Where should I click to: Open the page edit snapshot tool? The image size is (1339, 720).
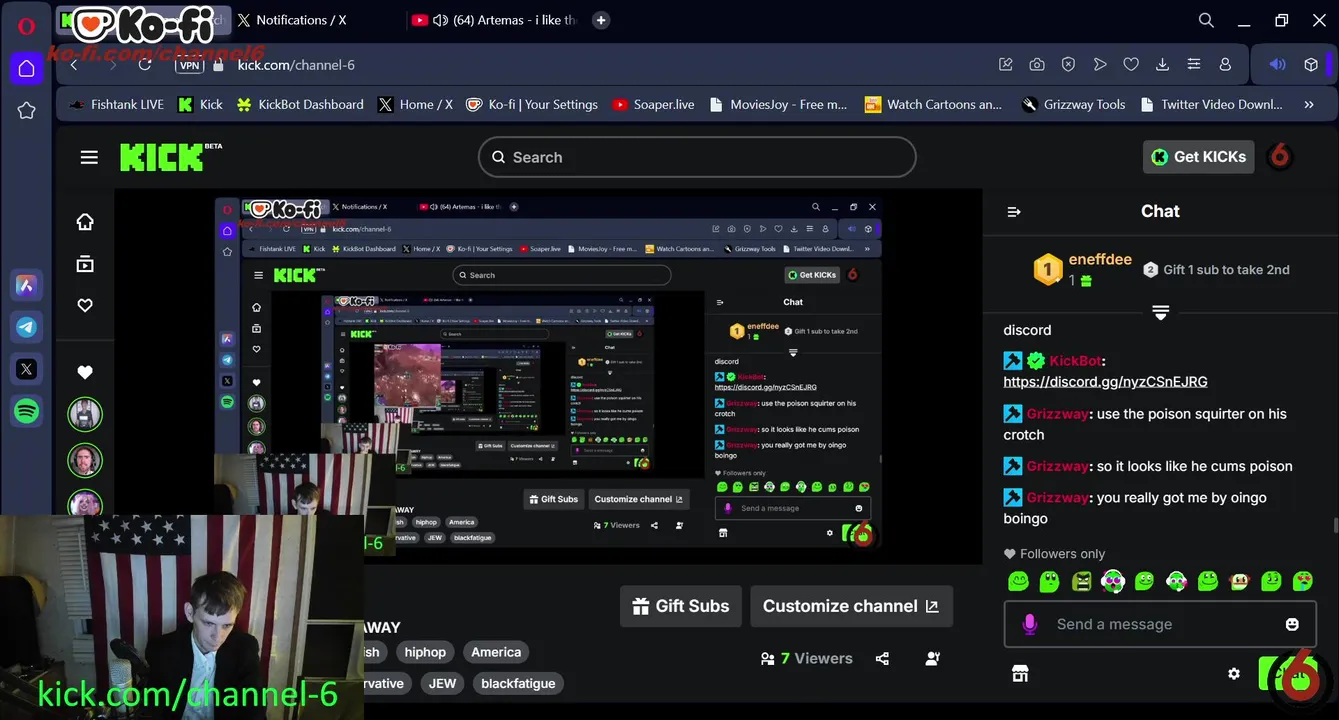[x=1006, y=65]
